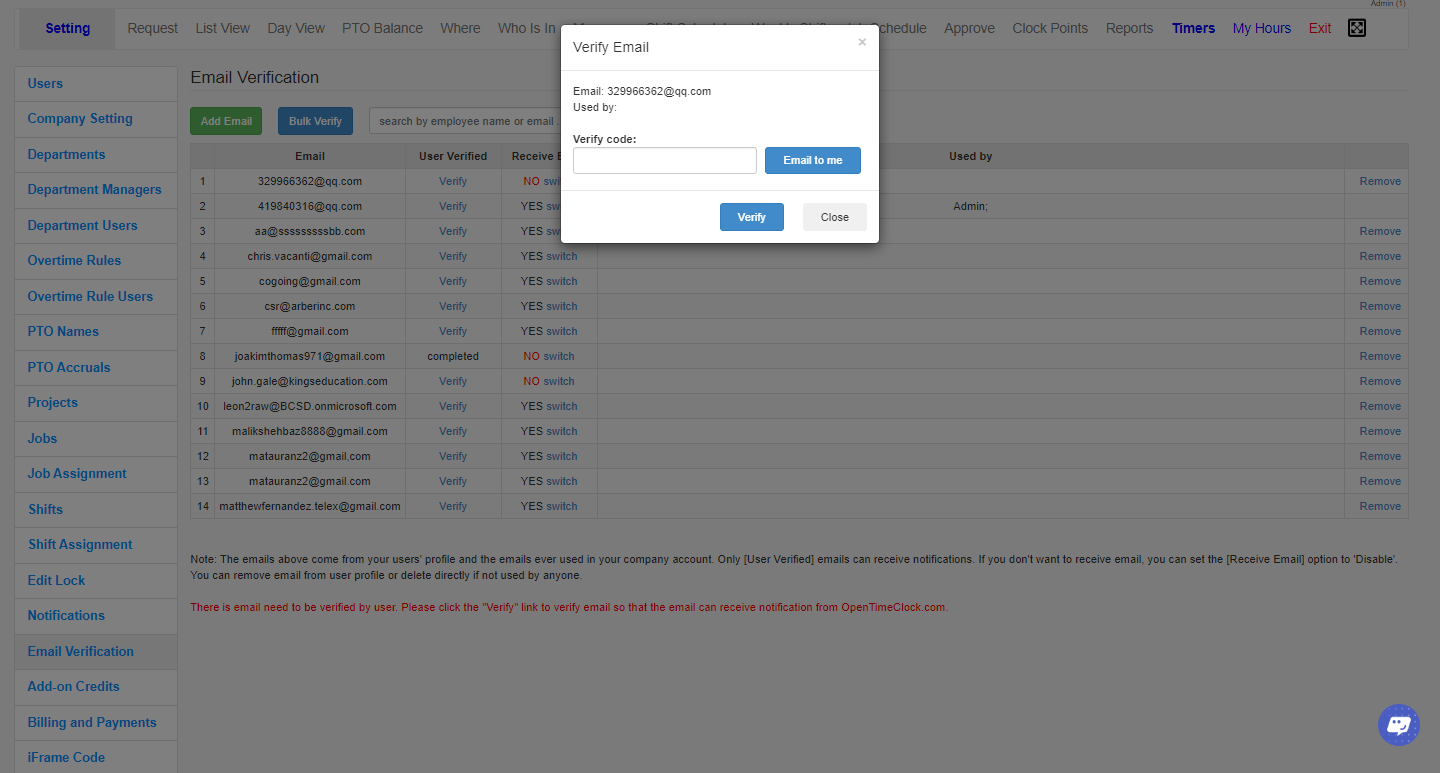Click the Verify code input field
This screenshot has width=1440, height=773.
click(x=664, y=160)
